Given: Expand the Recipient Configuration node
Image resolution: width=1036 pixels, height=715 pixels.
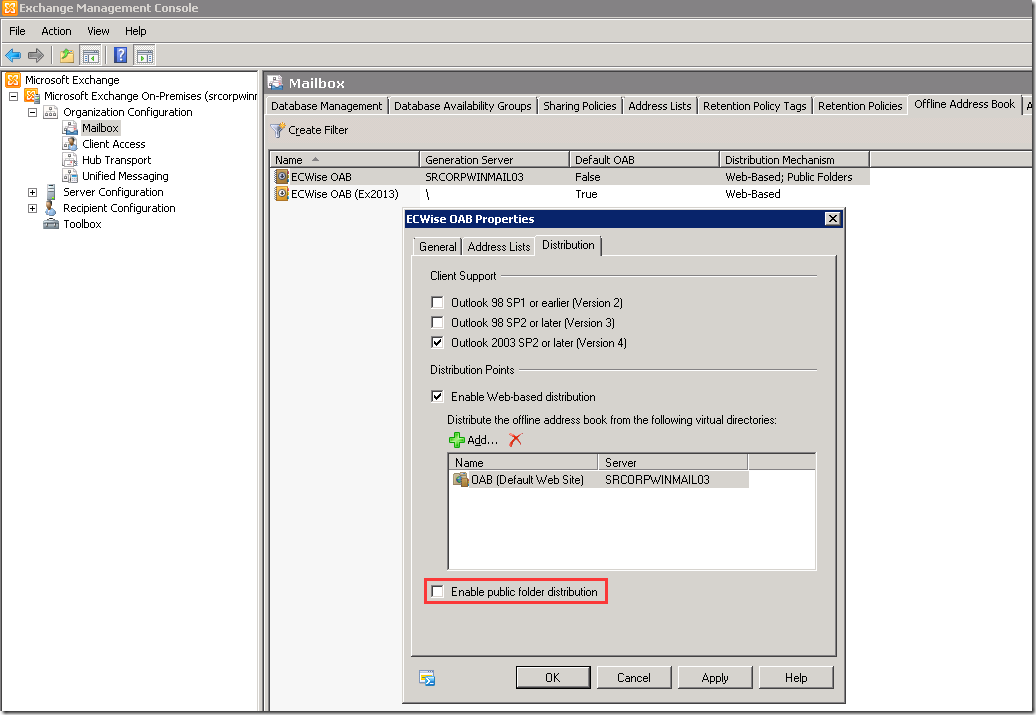Looking at the screenshot, I should [x=32, y=208].
